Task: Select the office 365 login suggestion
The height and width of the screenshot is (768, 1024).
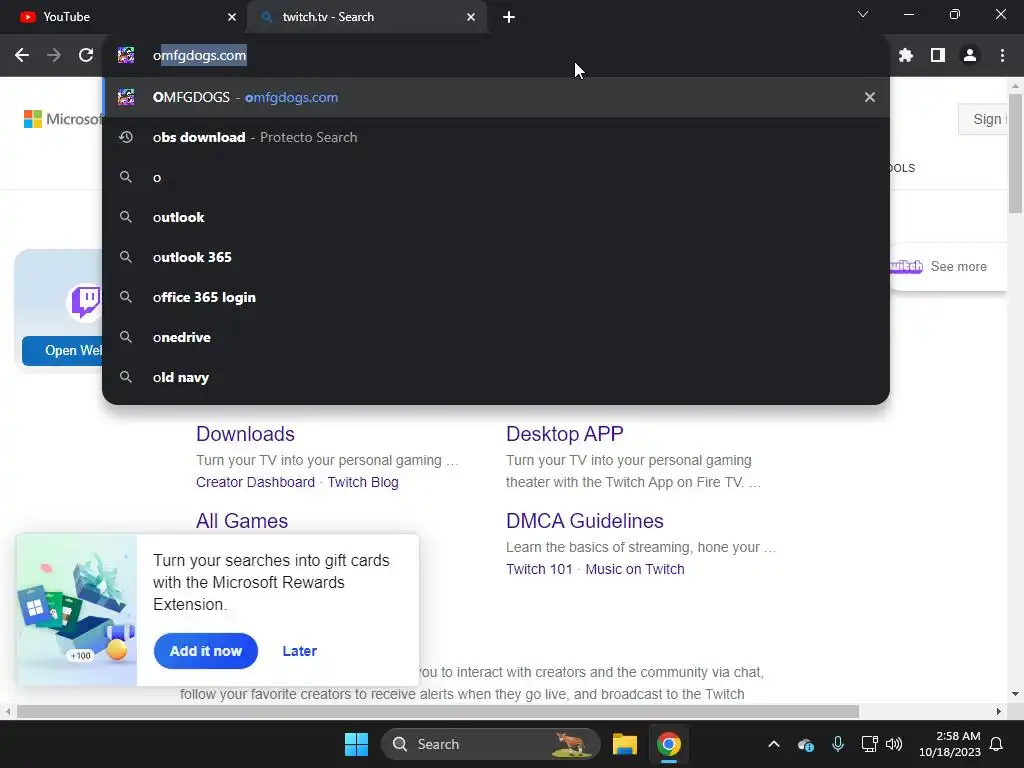Action: pos(496,297)
